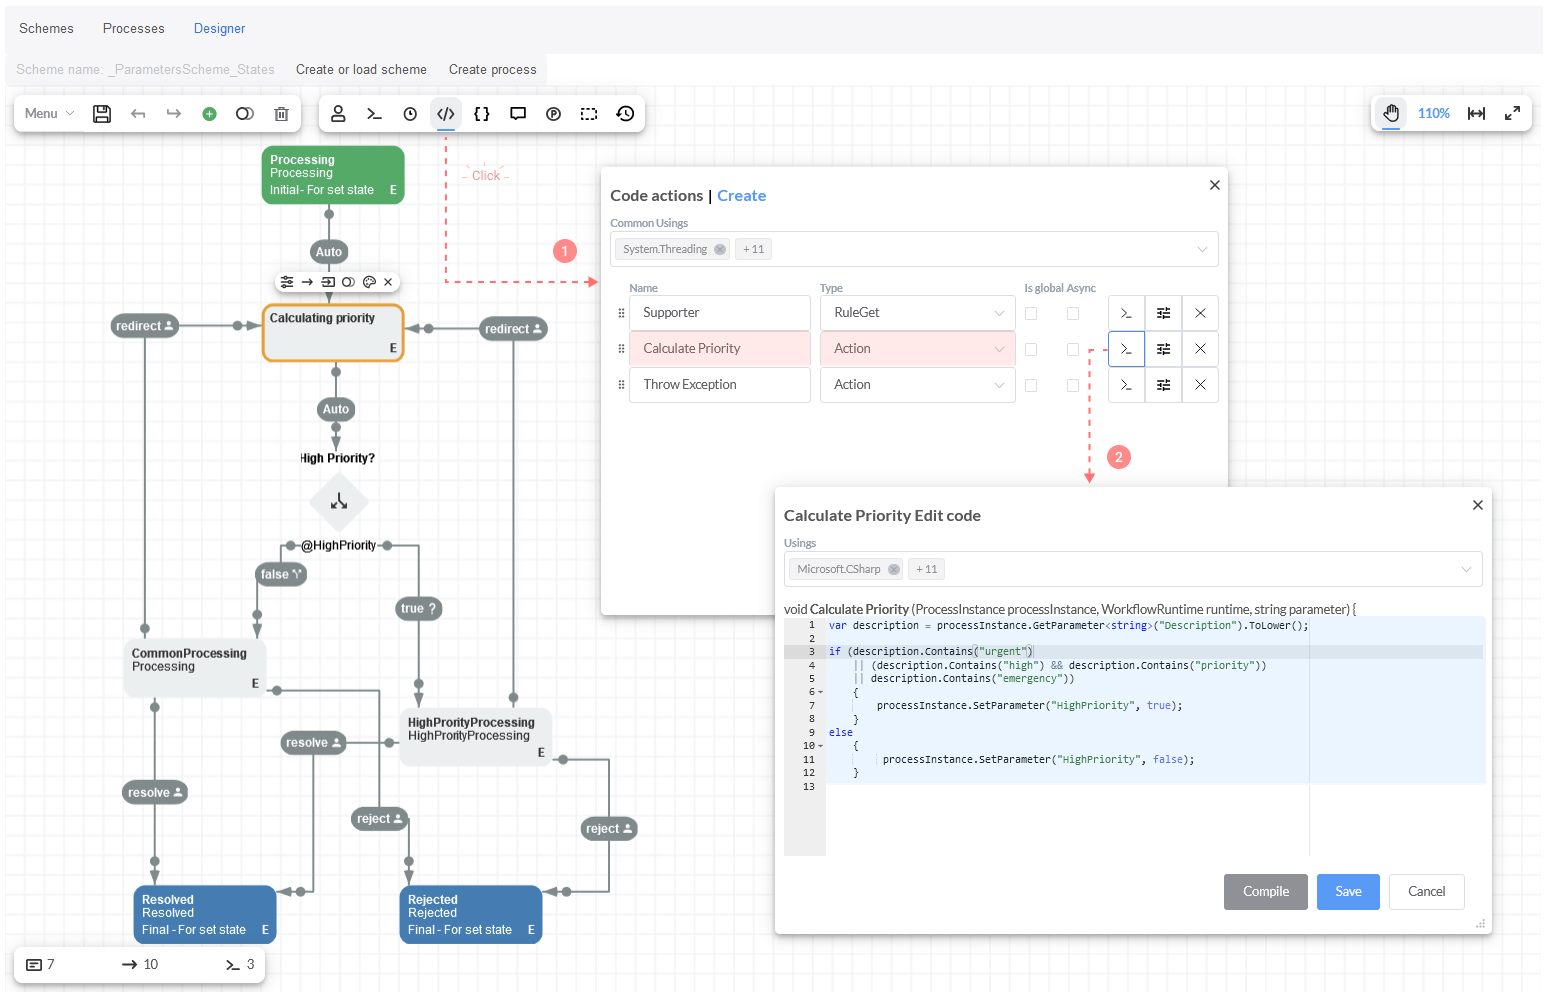The height and width of the screenshot is (1006, 1548).
Task: Open Actors with the person icon
Action: (x=338, y=114)
